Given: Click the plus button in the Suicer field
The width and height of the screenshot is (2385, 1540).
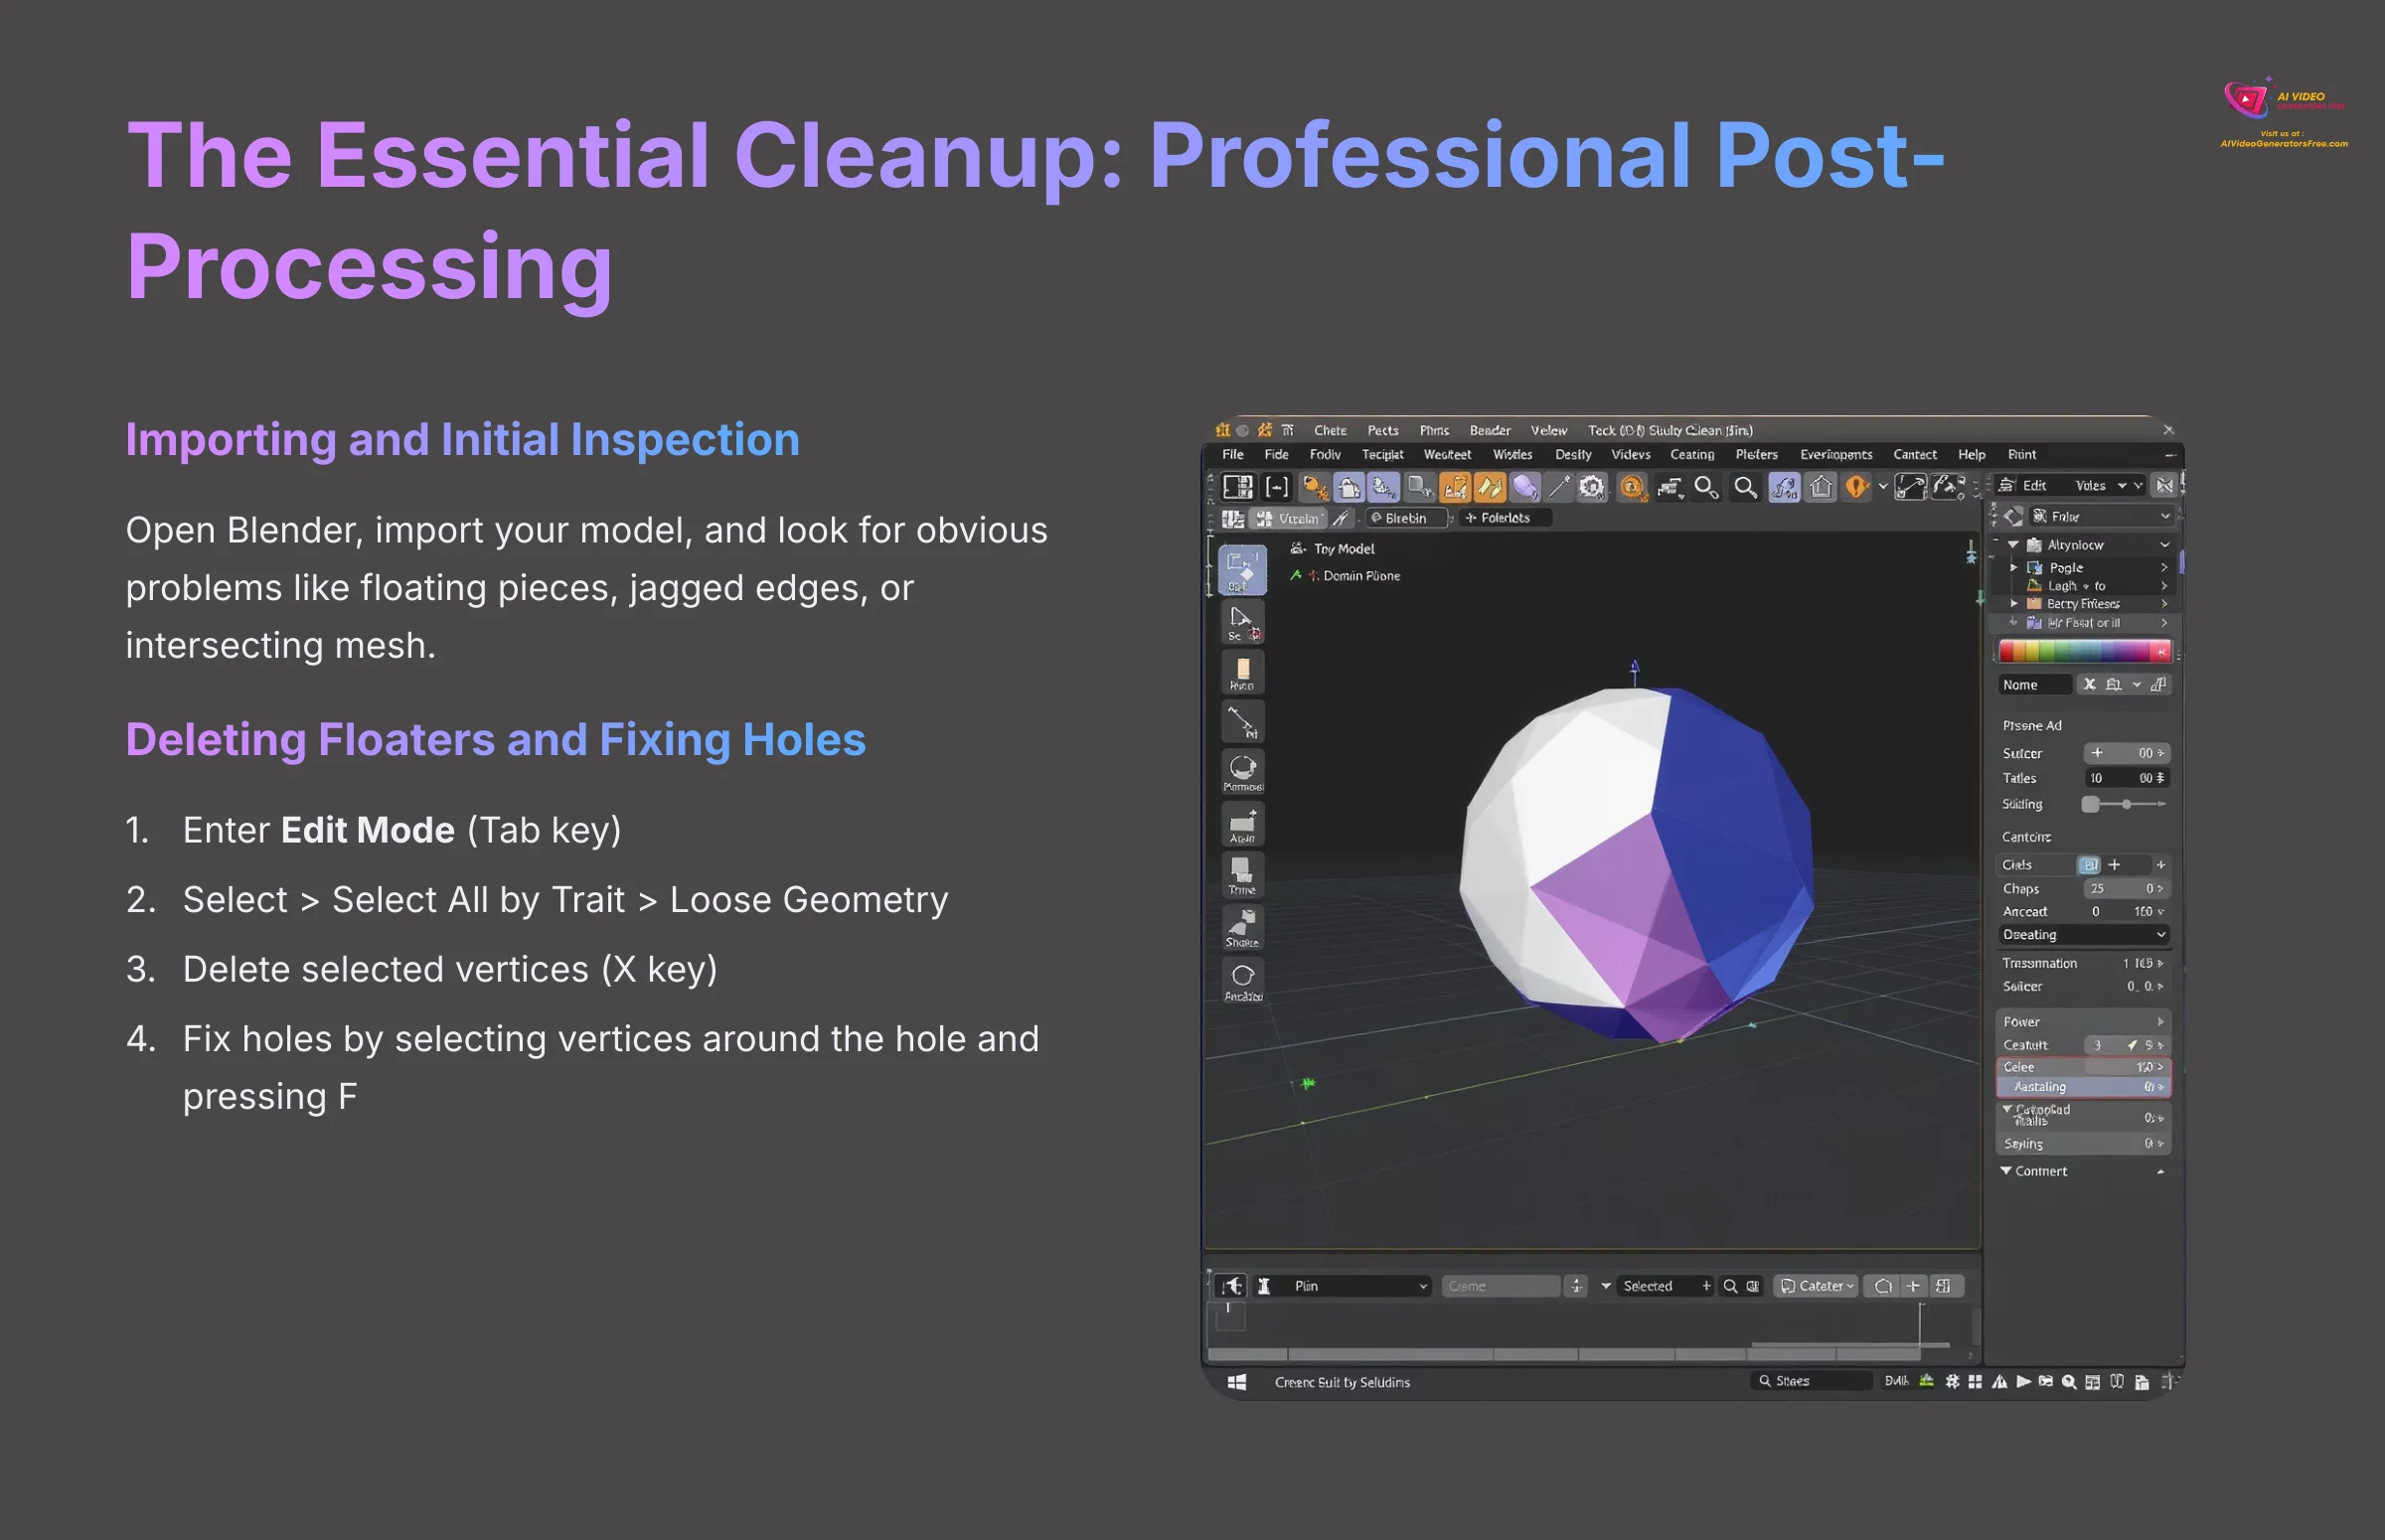Looking at the screenshot, I should pos(2097,753).
